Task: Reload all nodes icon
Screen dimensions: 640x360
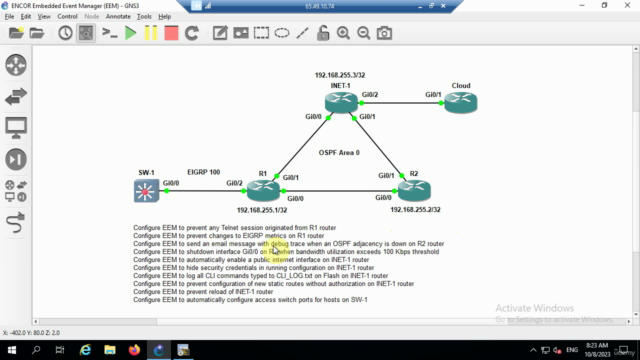Action: point(192,33)
